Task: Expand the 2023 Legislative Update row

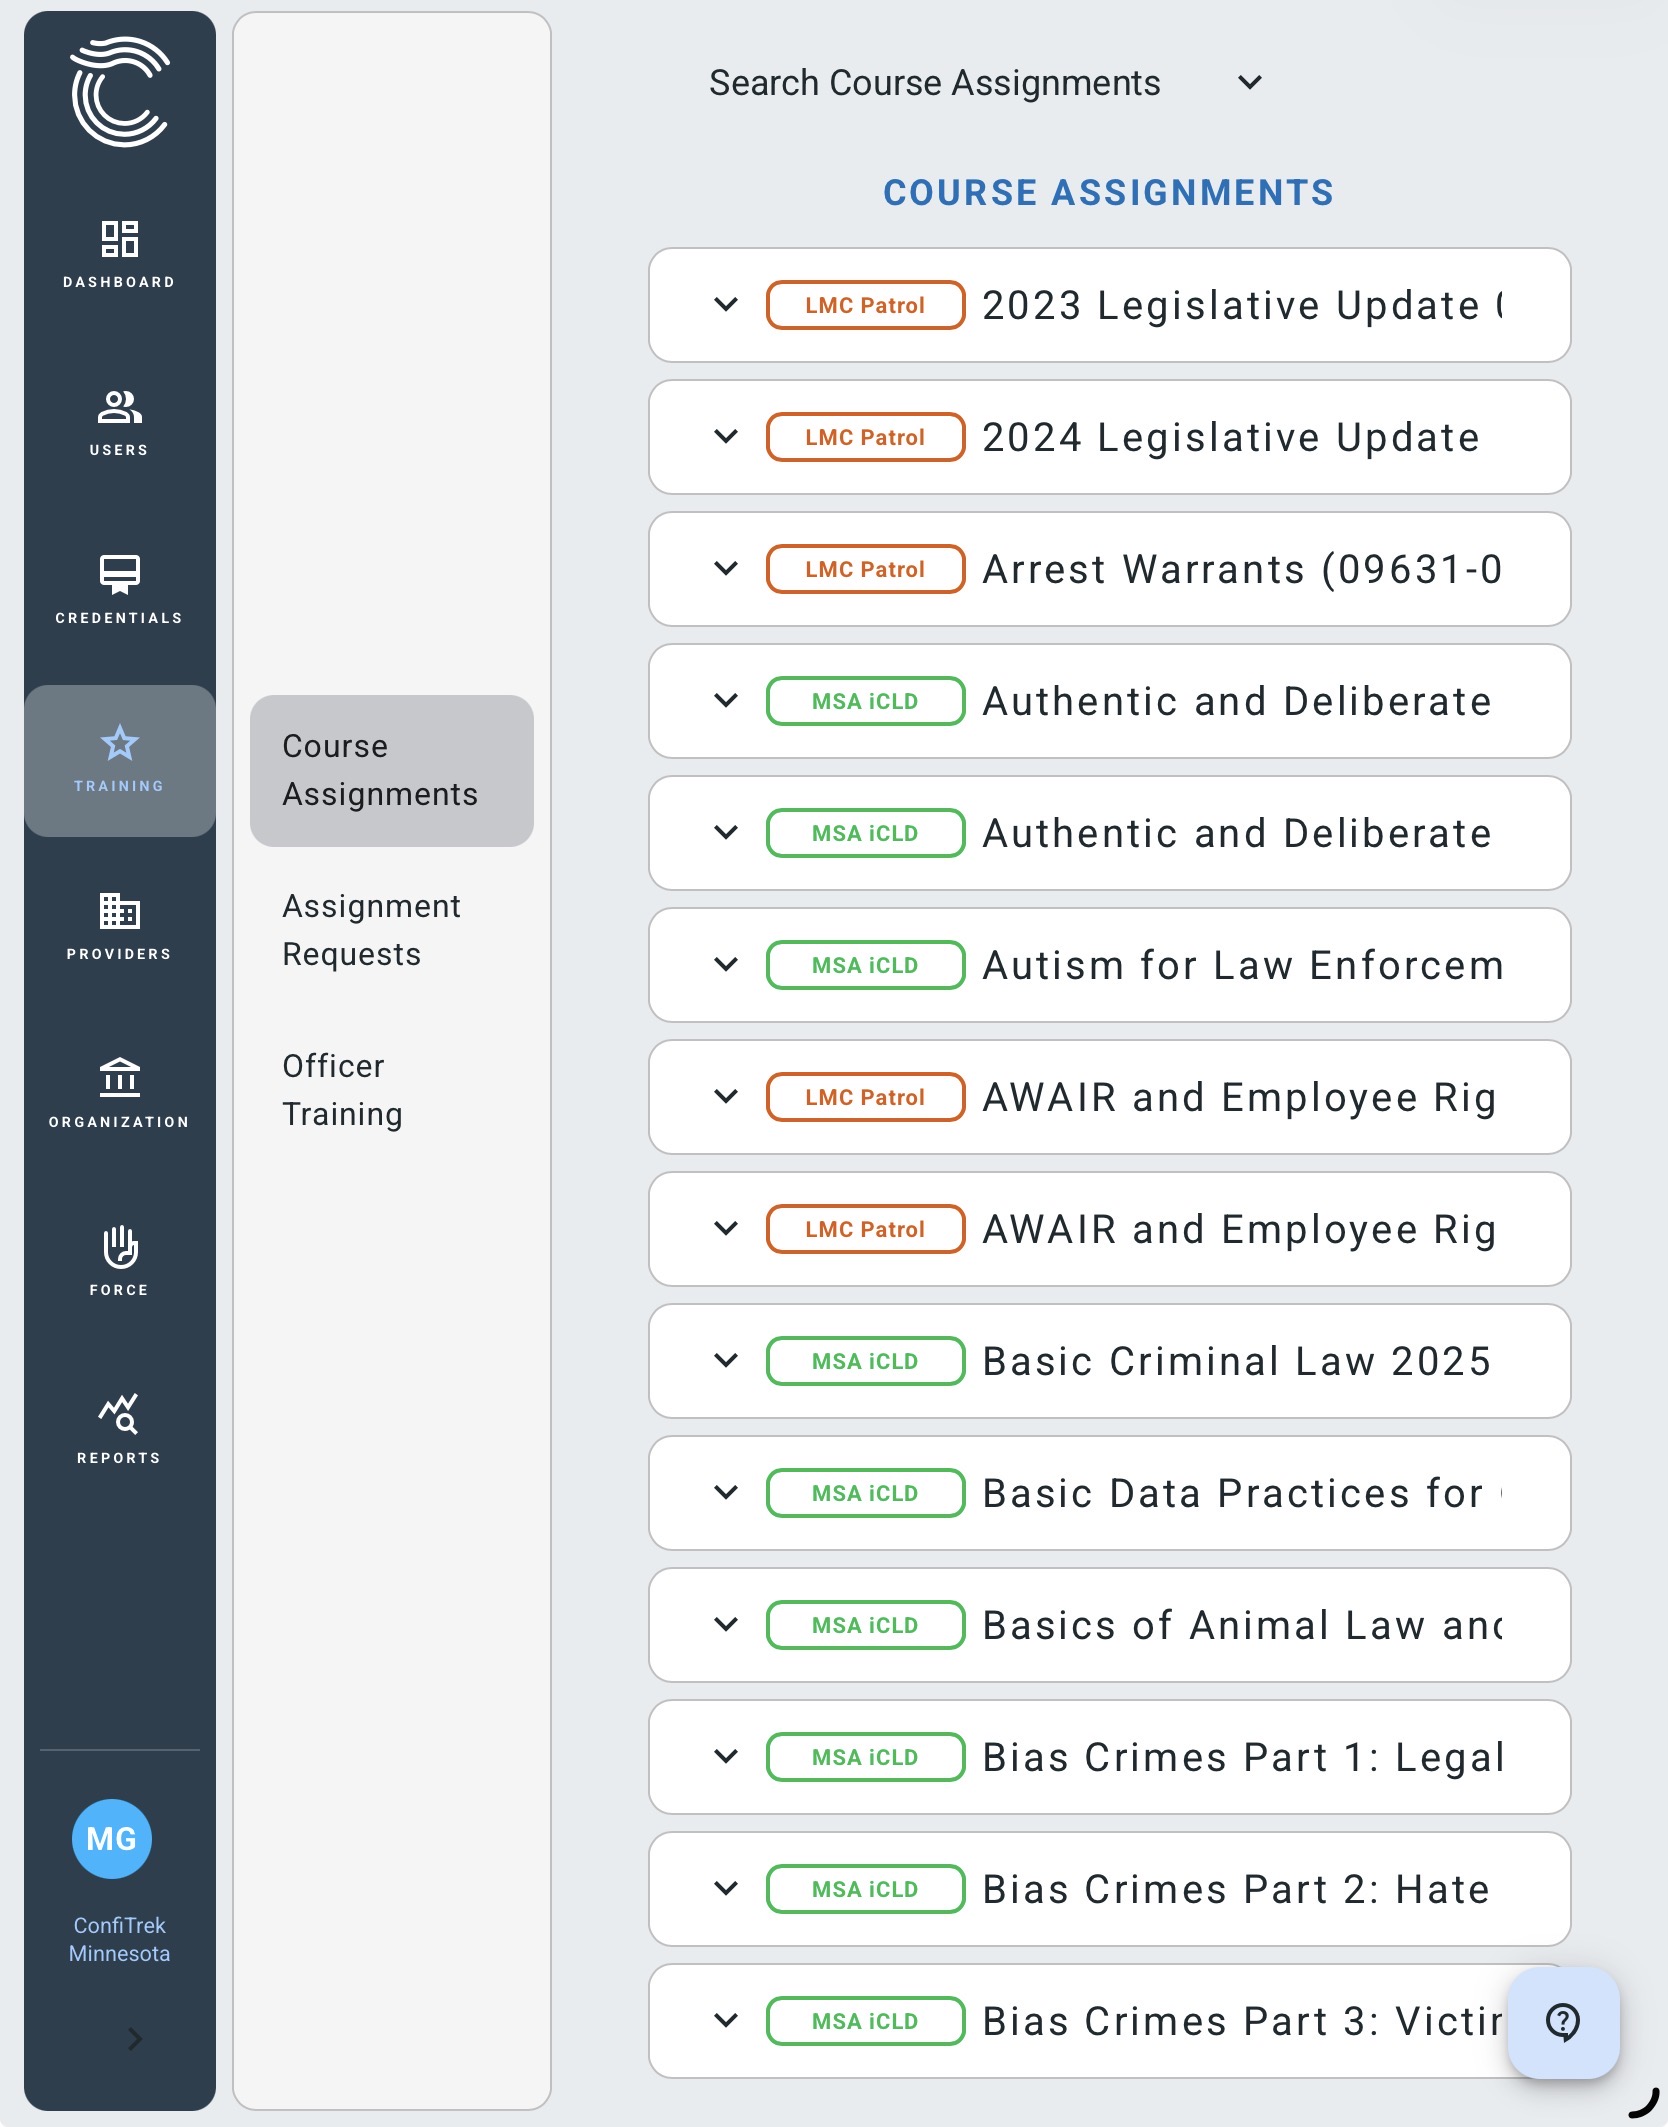Action: (726, 304)
